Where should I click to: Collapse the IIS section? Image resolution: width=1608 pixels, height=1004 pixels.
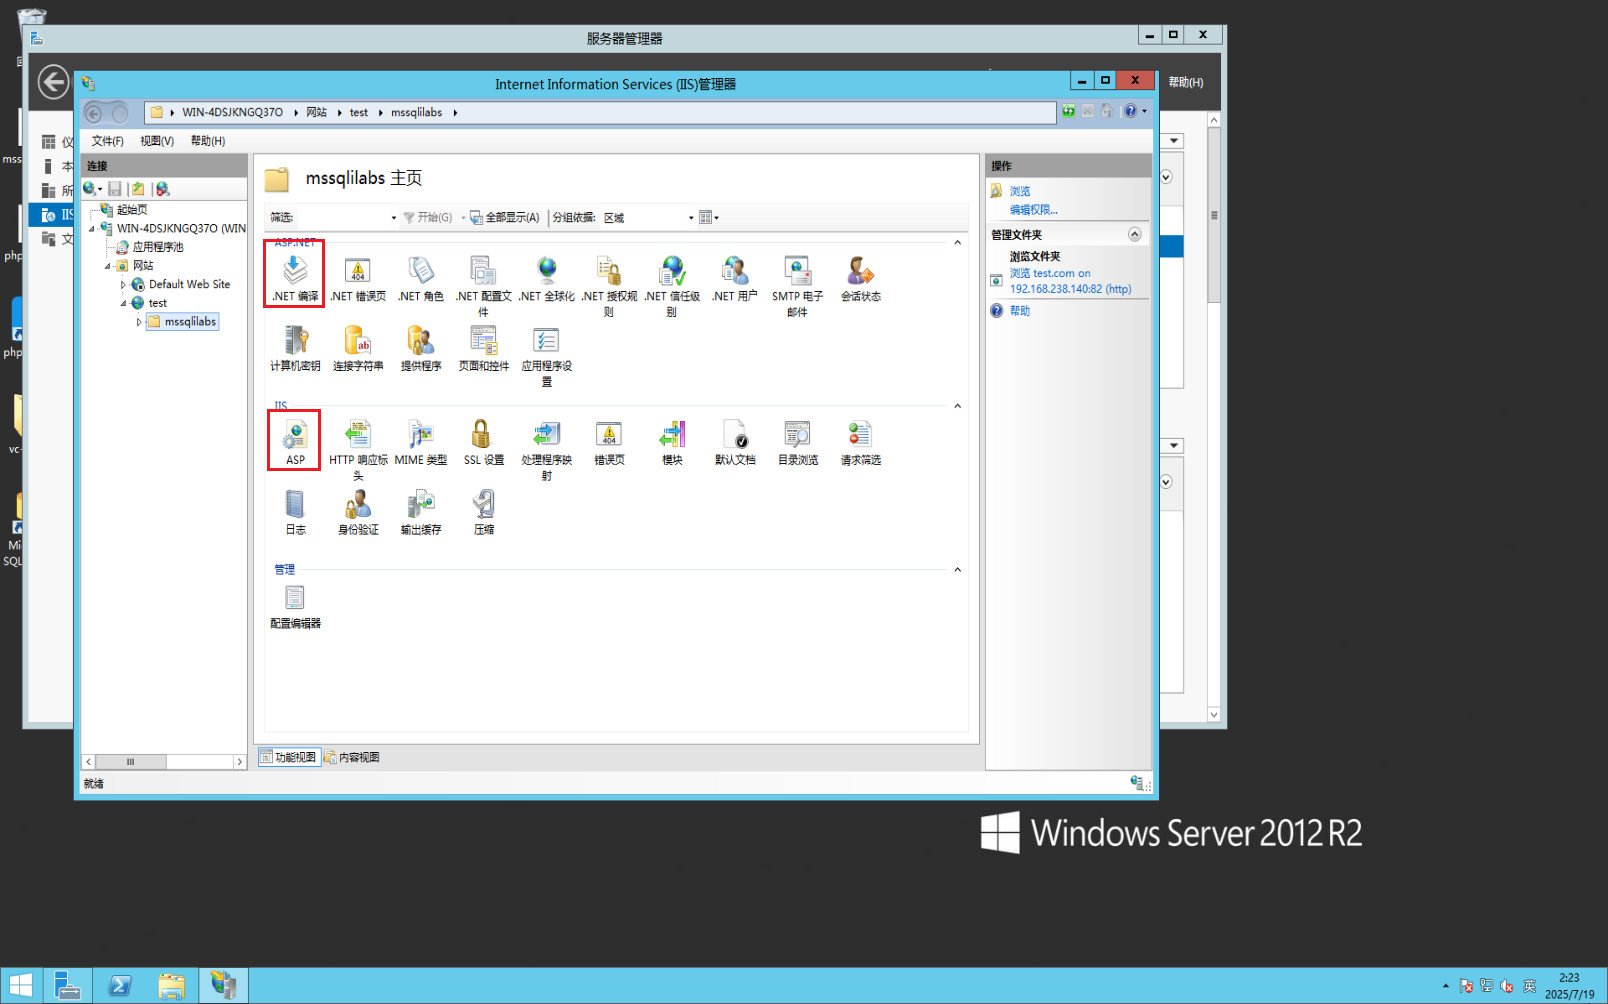pyautogui.click(x=956, y=405)
